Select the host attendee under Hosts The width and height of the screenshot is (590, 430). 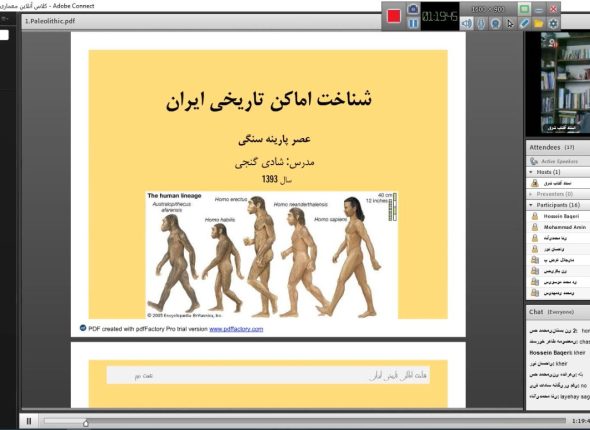[x=558, y=183]
